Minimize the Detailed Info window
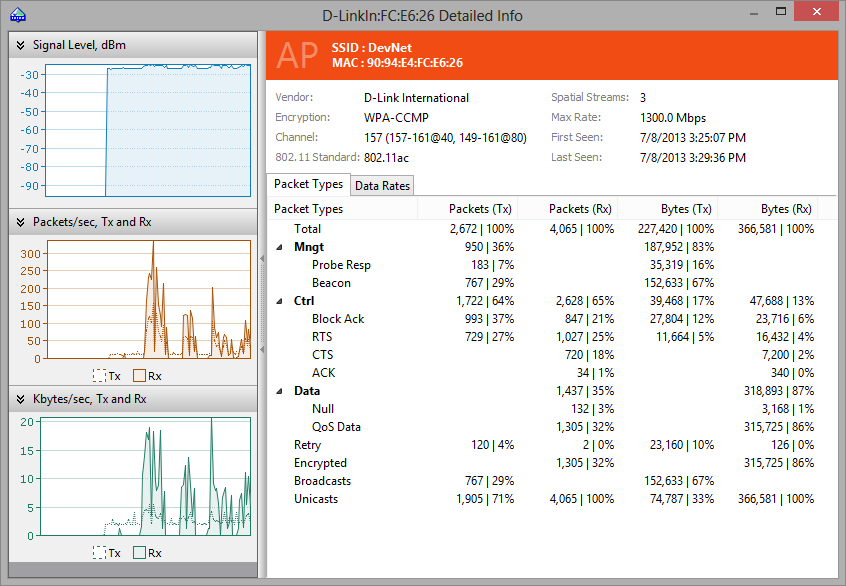846x586 pixels. pos(754,13)
